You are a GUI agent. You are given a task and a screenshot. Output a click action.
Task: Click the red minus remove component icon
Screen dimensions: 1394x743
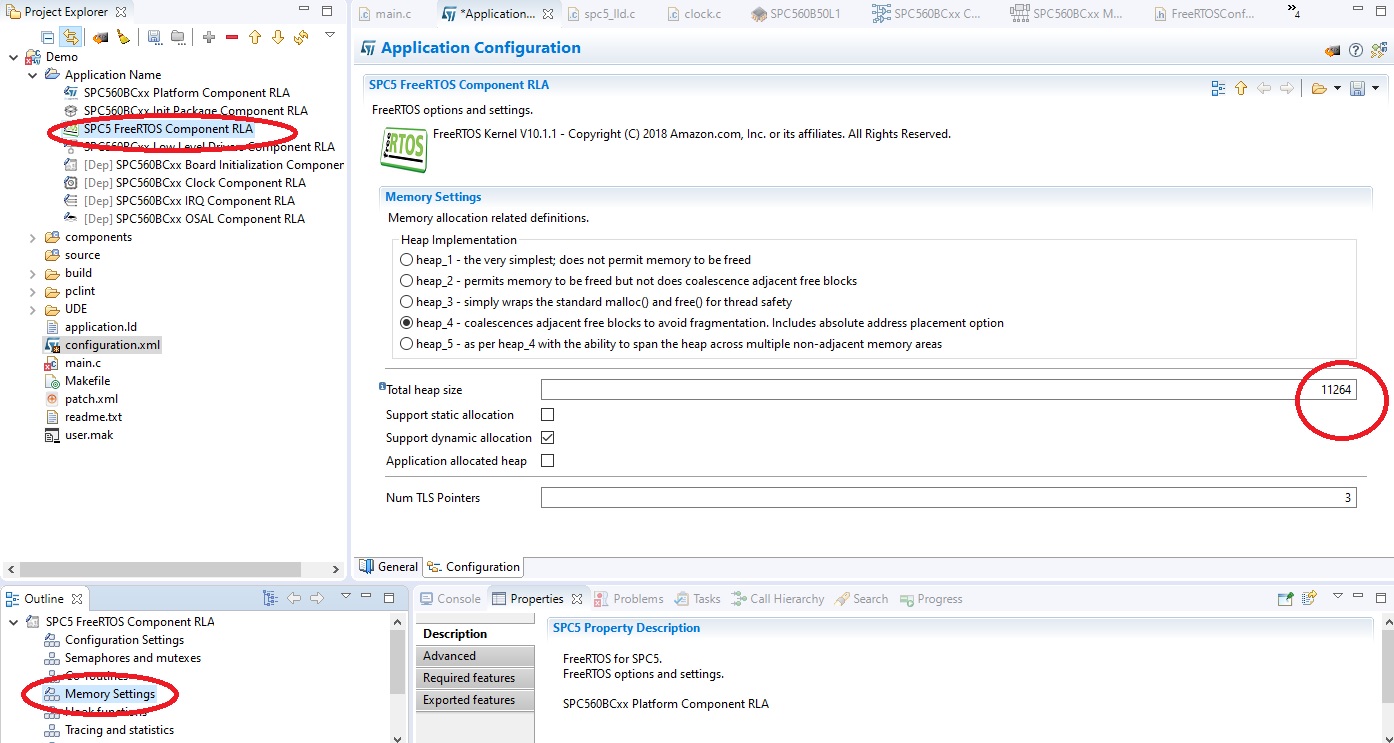[232, 37]
